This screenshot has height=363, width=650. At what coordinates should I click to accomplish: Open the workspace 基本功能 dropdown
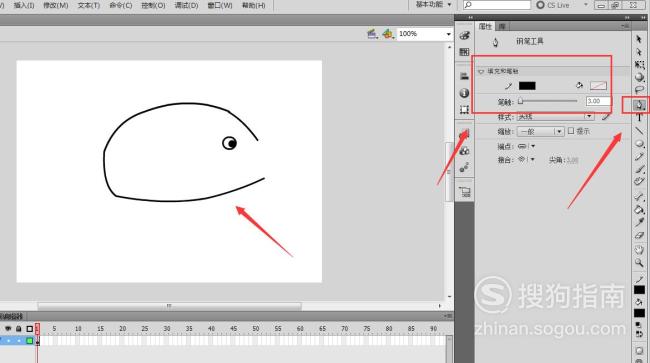pyautogui.click(x=433, y=5)
